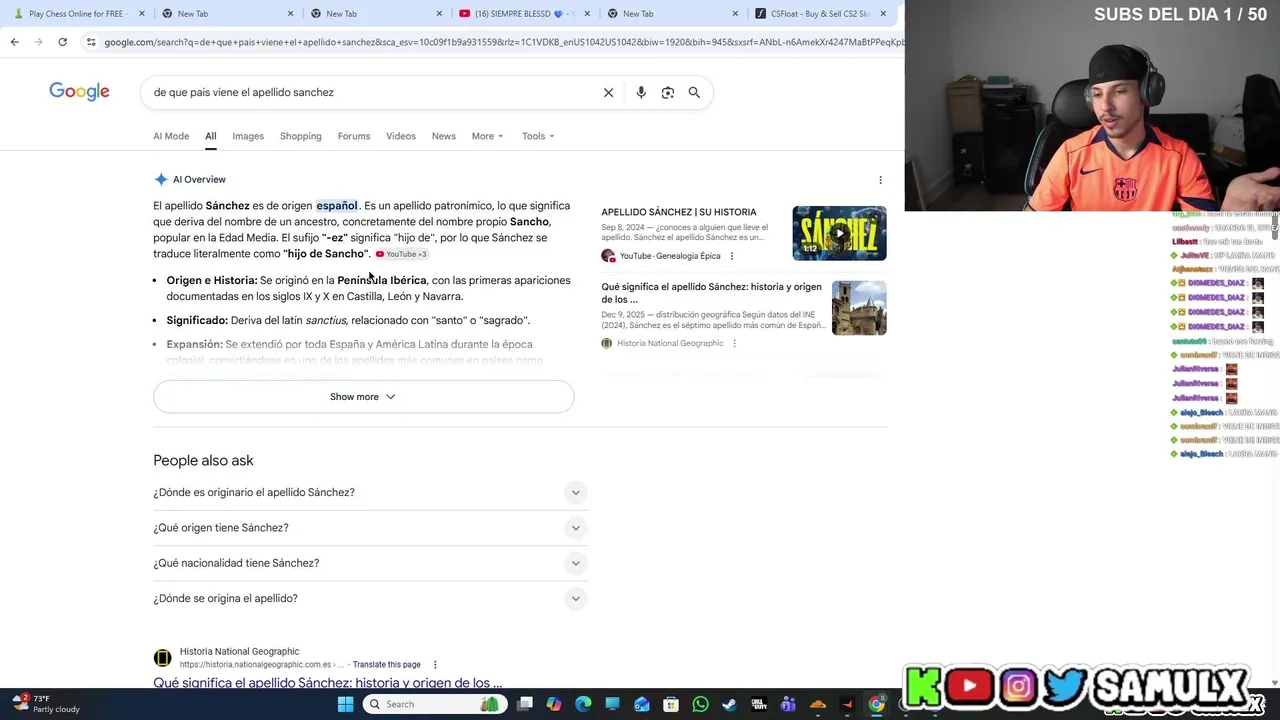The width and height of the screenshot is (1280, 720).
Task: Open the National Geographic result headline
Action: (x=328, y=683)
